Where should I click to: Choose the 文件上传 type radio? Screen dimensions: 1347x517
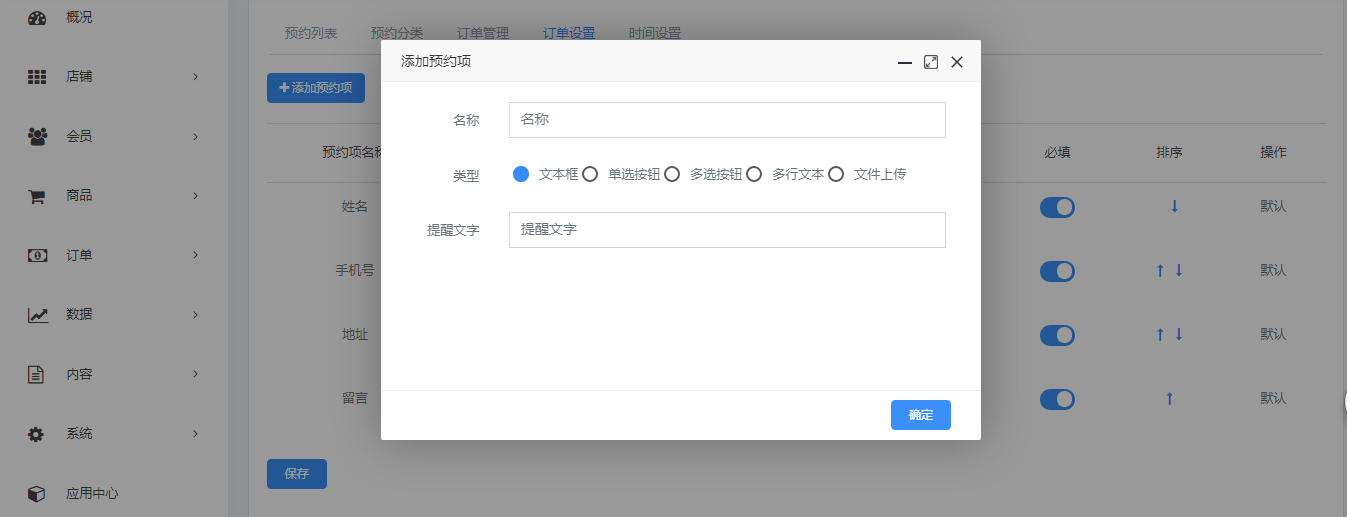tap(836, 174)
